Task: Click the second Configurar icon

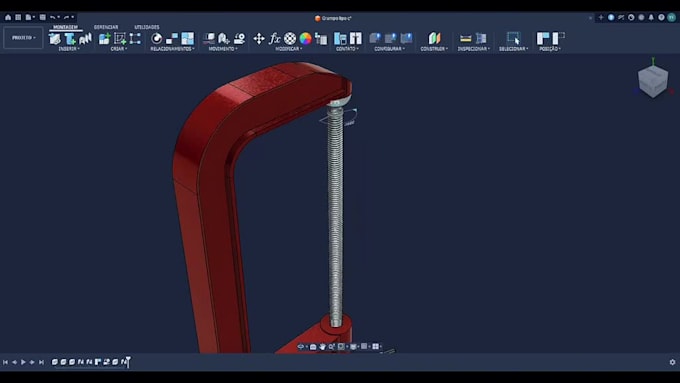Action: click(x=391, y=39)
